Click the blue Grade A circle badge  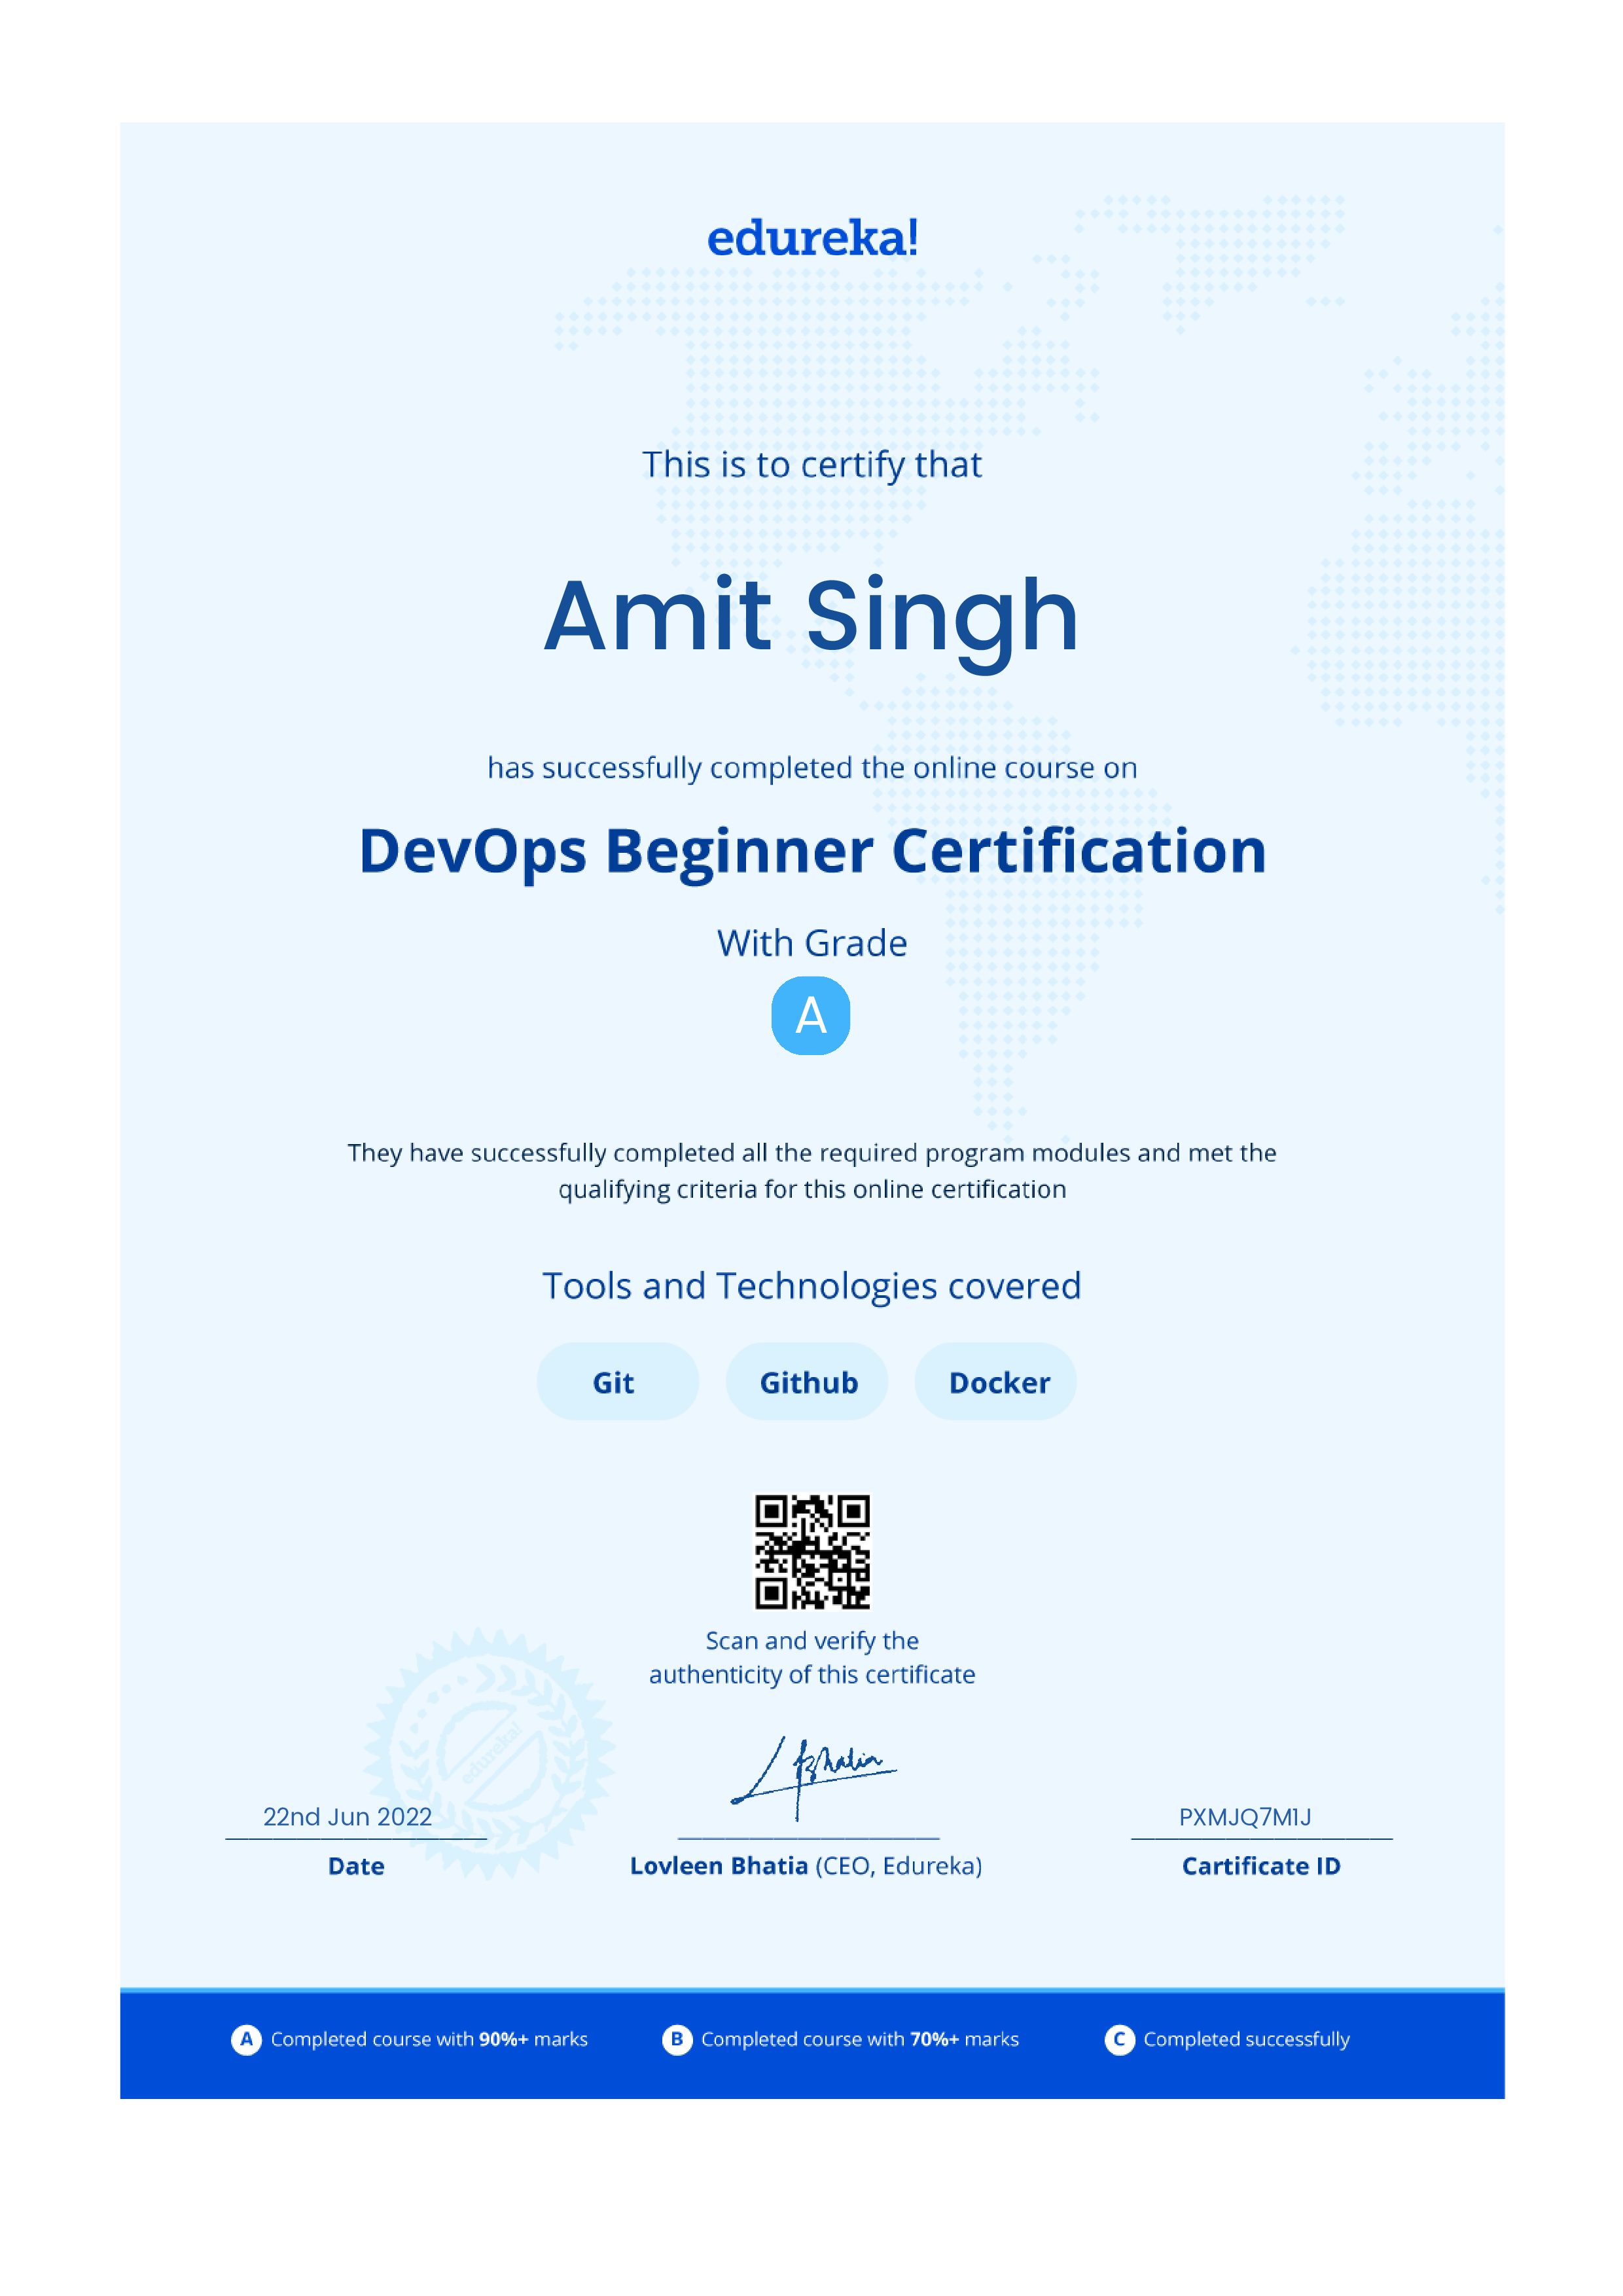(x=812, y=1017)
